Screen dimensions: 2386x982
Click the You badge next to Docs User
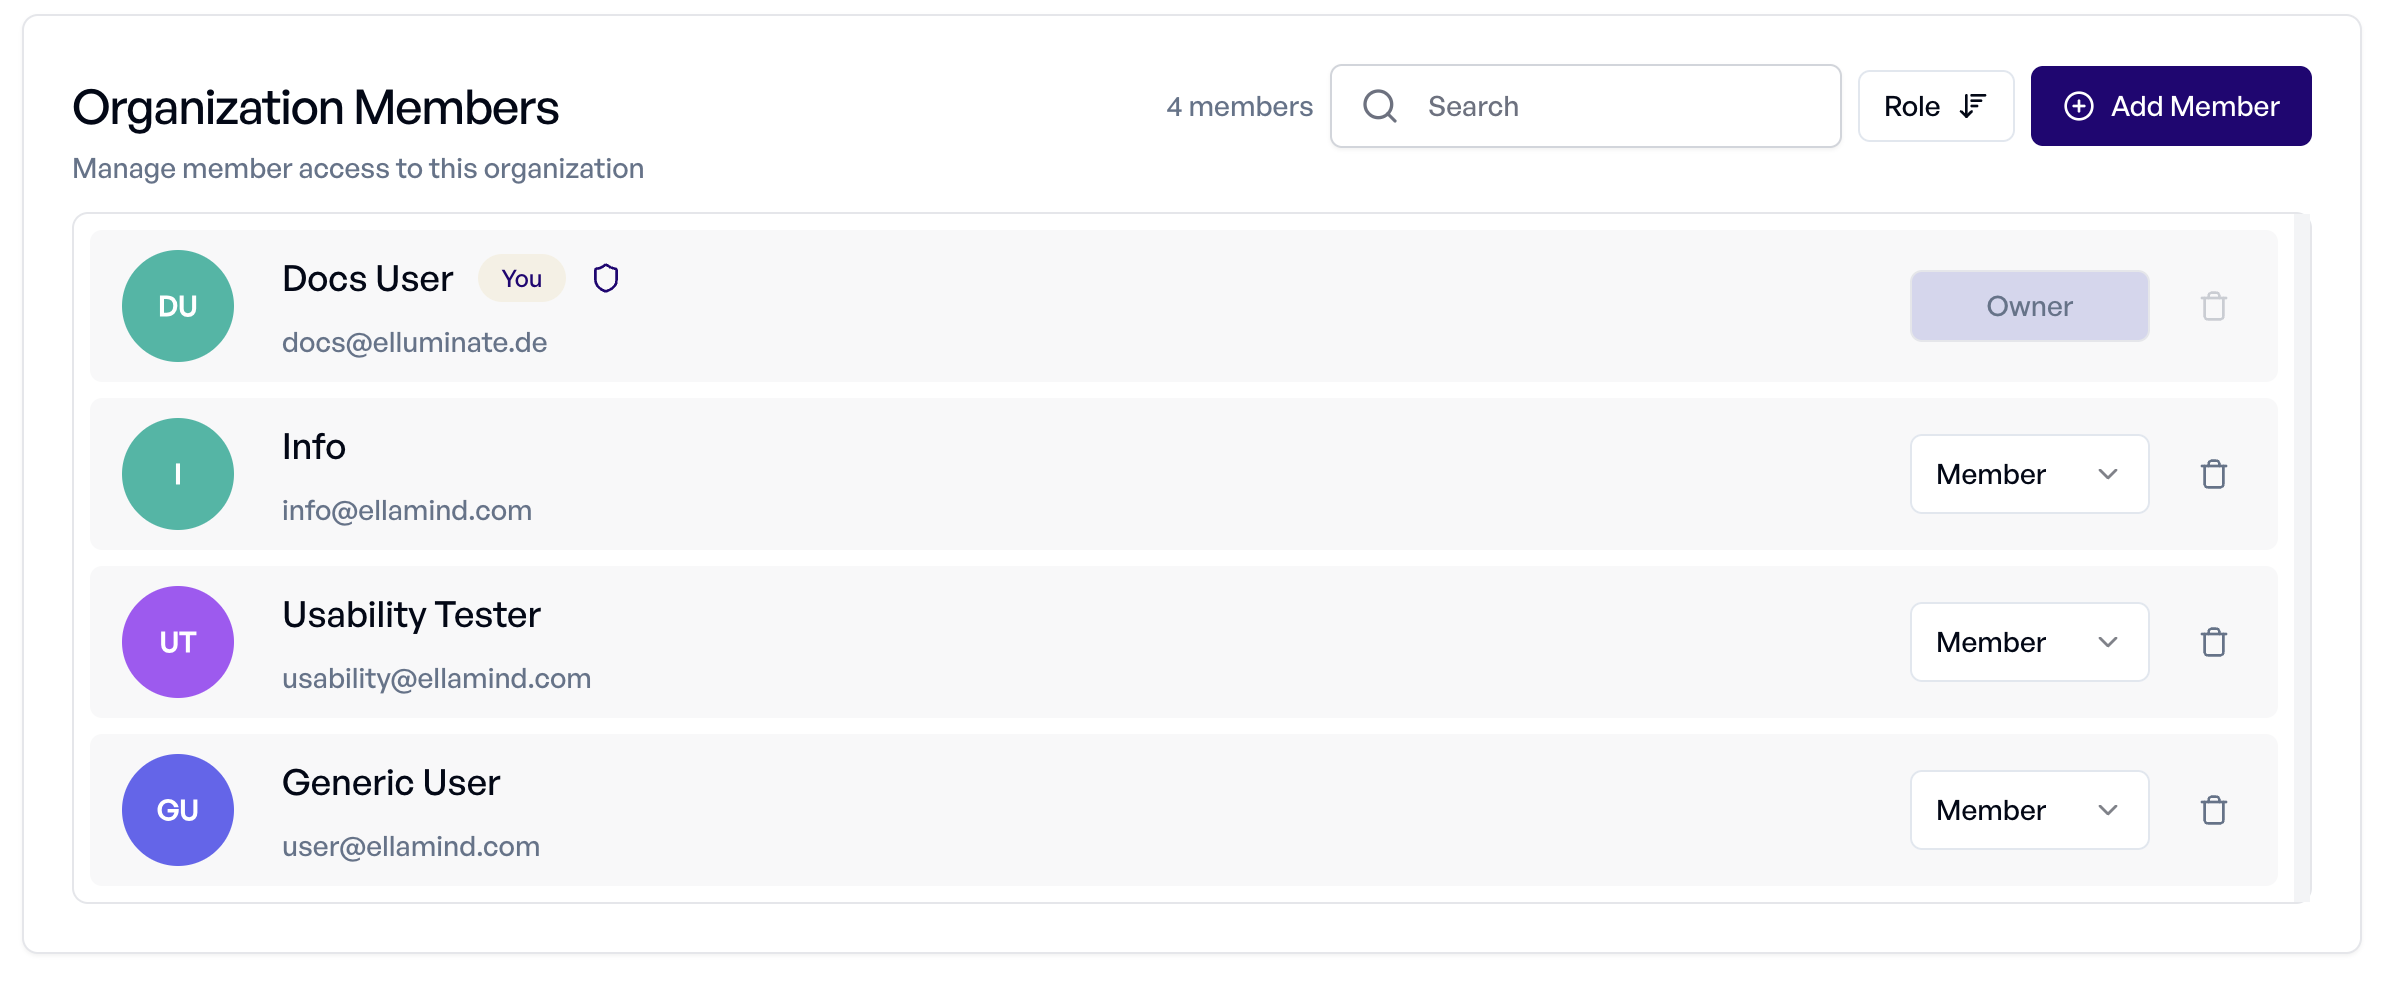521,278
